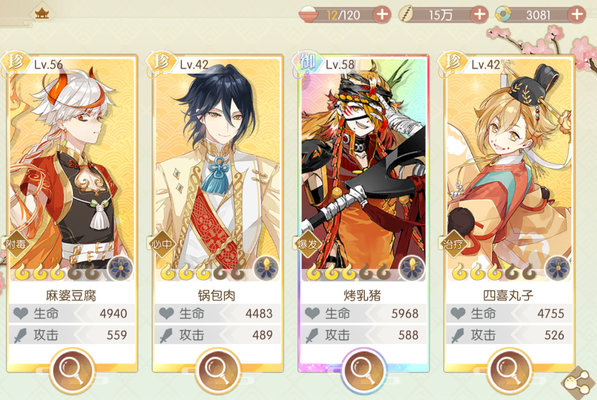Add gems with plus next to 3081
This screenshot has width=597, height=400.
576,15
